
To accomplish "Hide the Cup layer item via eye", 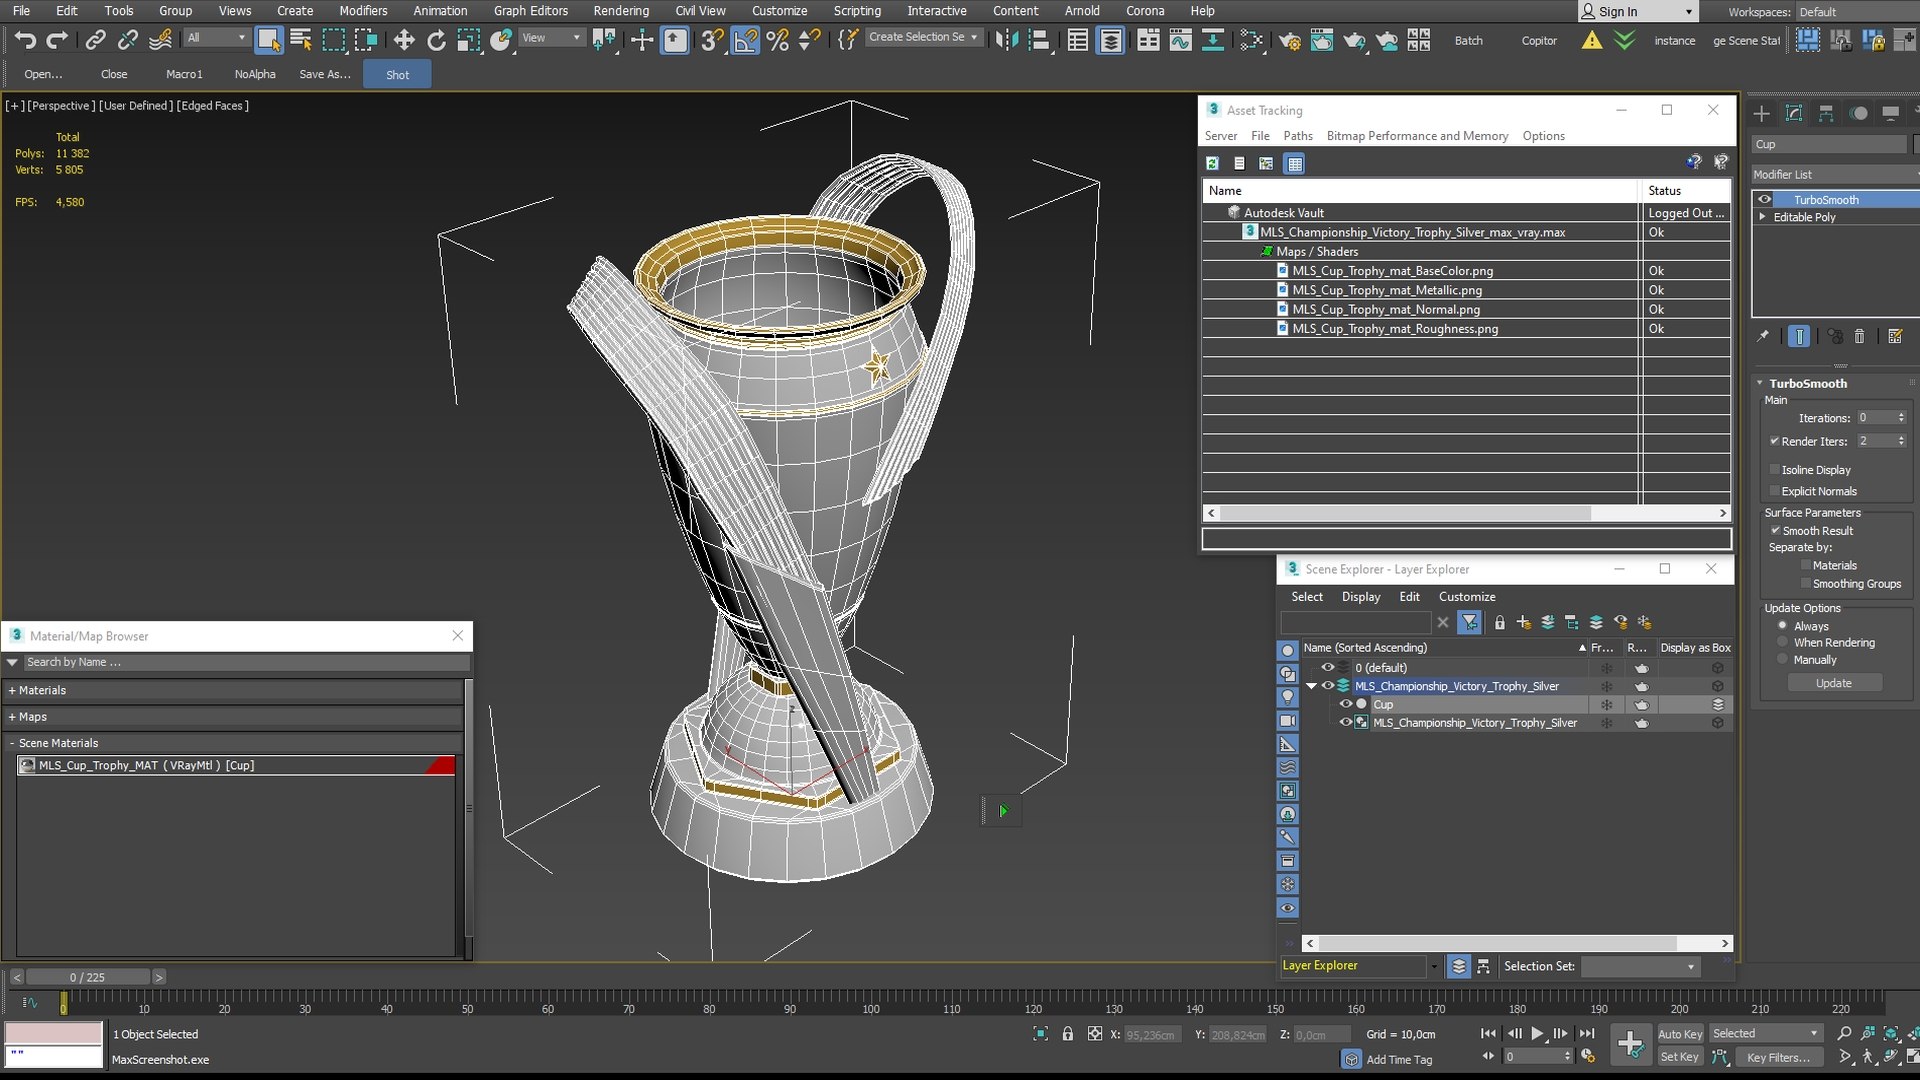I will 1345,704.
